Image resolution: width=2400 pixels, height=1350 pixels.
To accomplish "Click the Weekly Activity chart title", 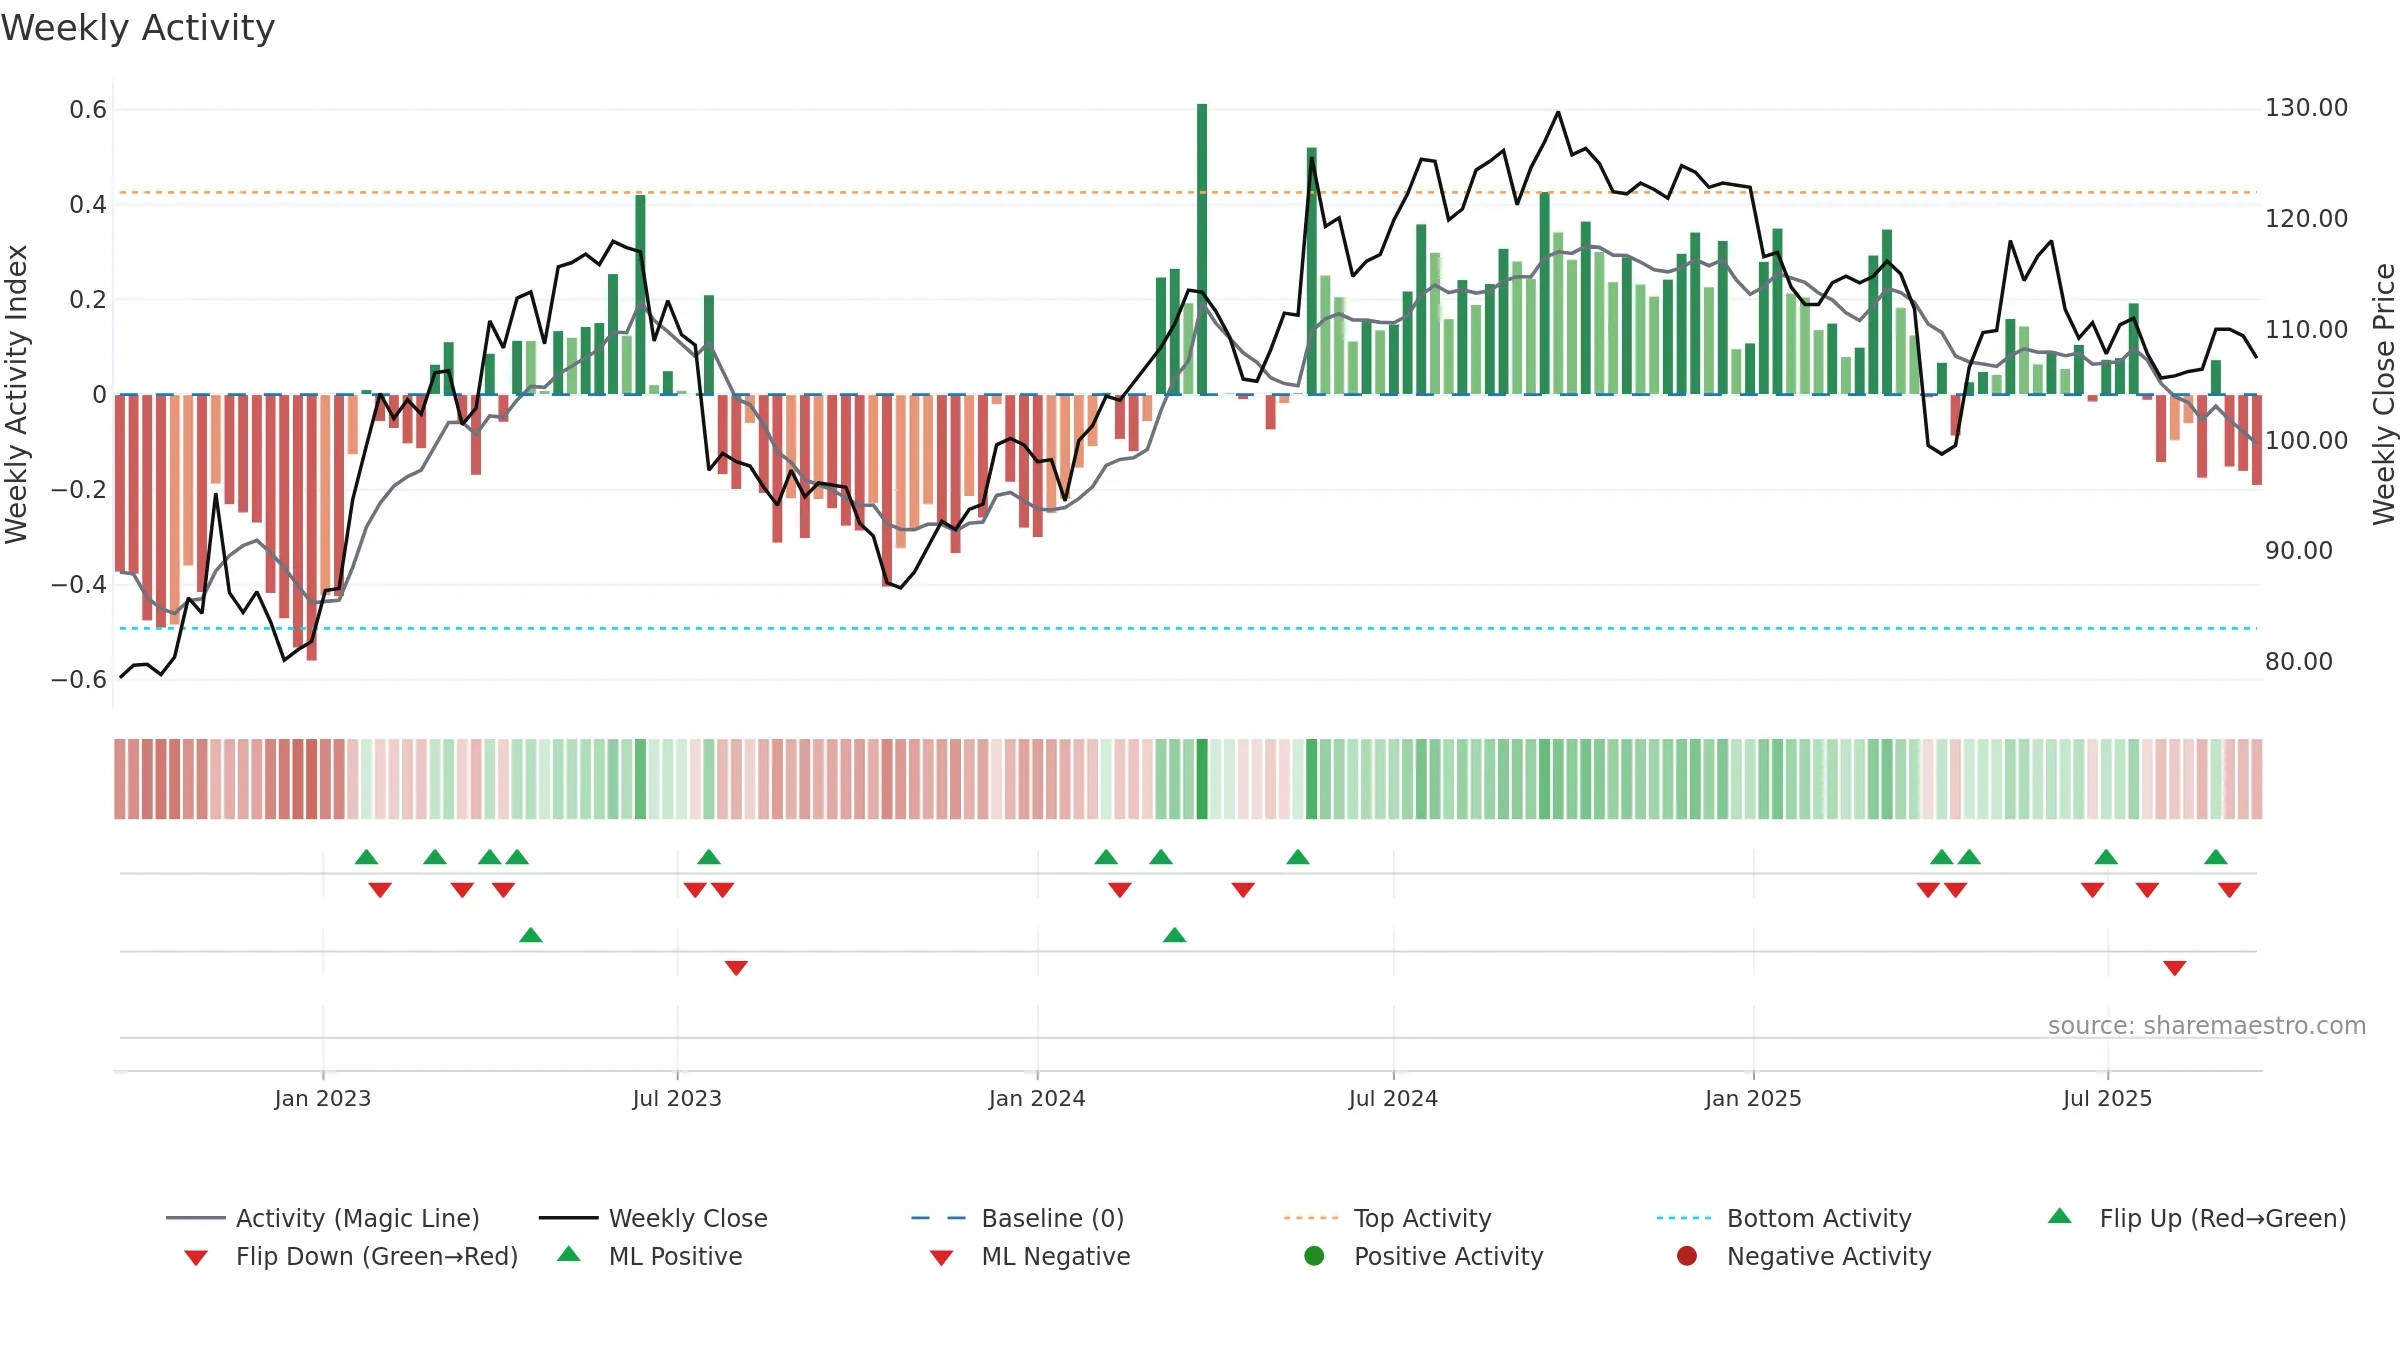I will click(138, 28).
